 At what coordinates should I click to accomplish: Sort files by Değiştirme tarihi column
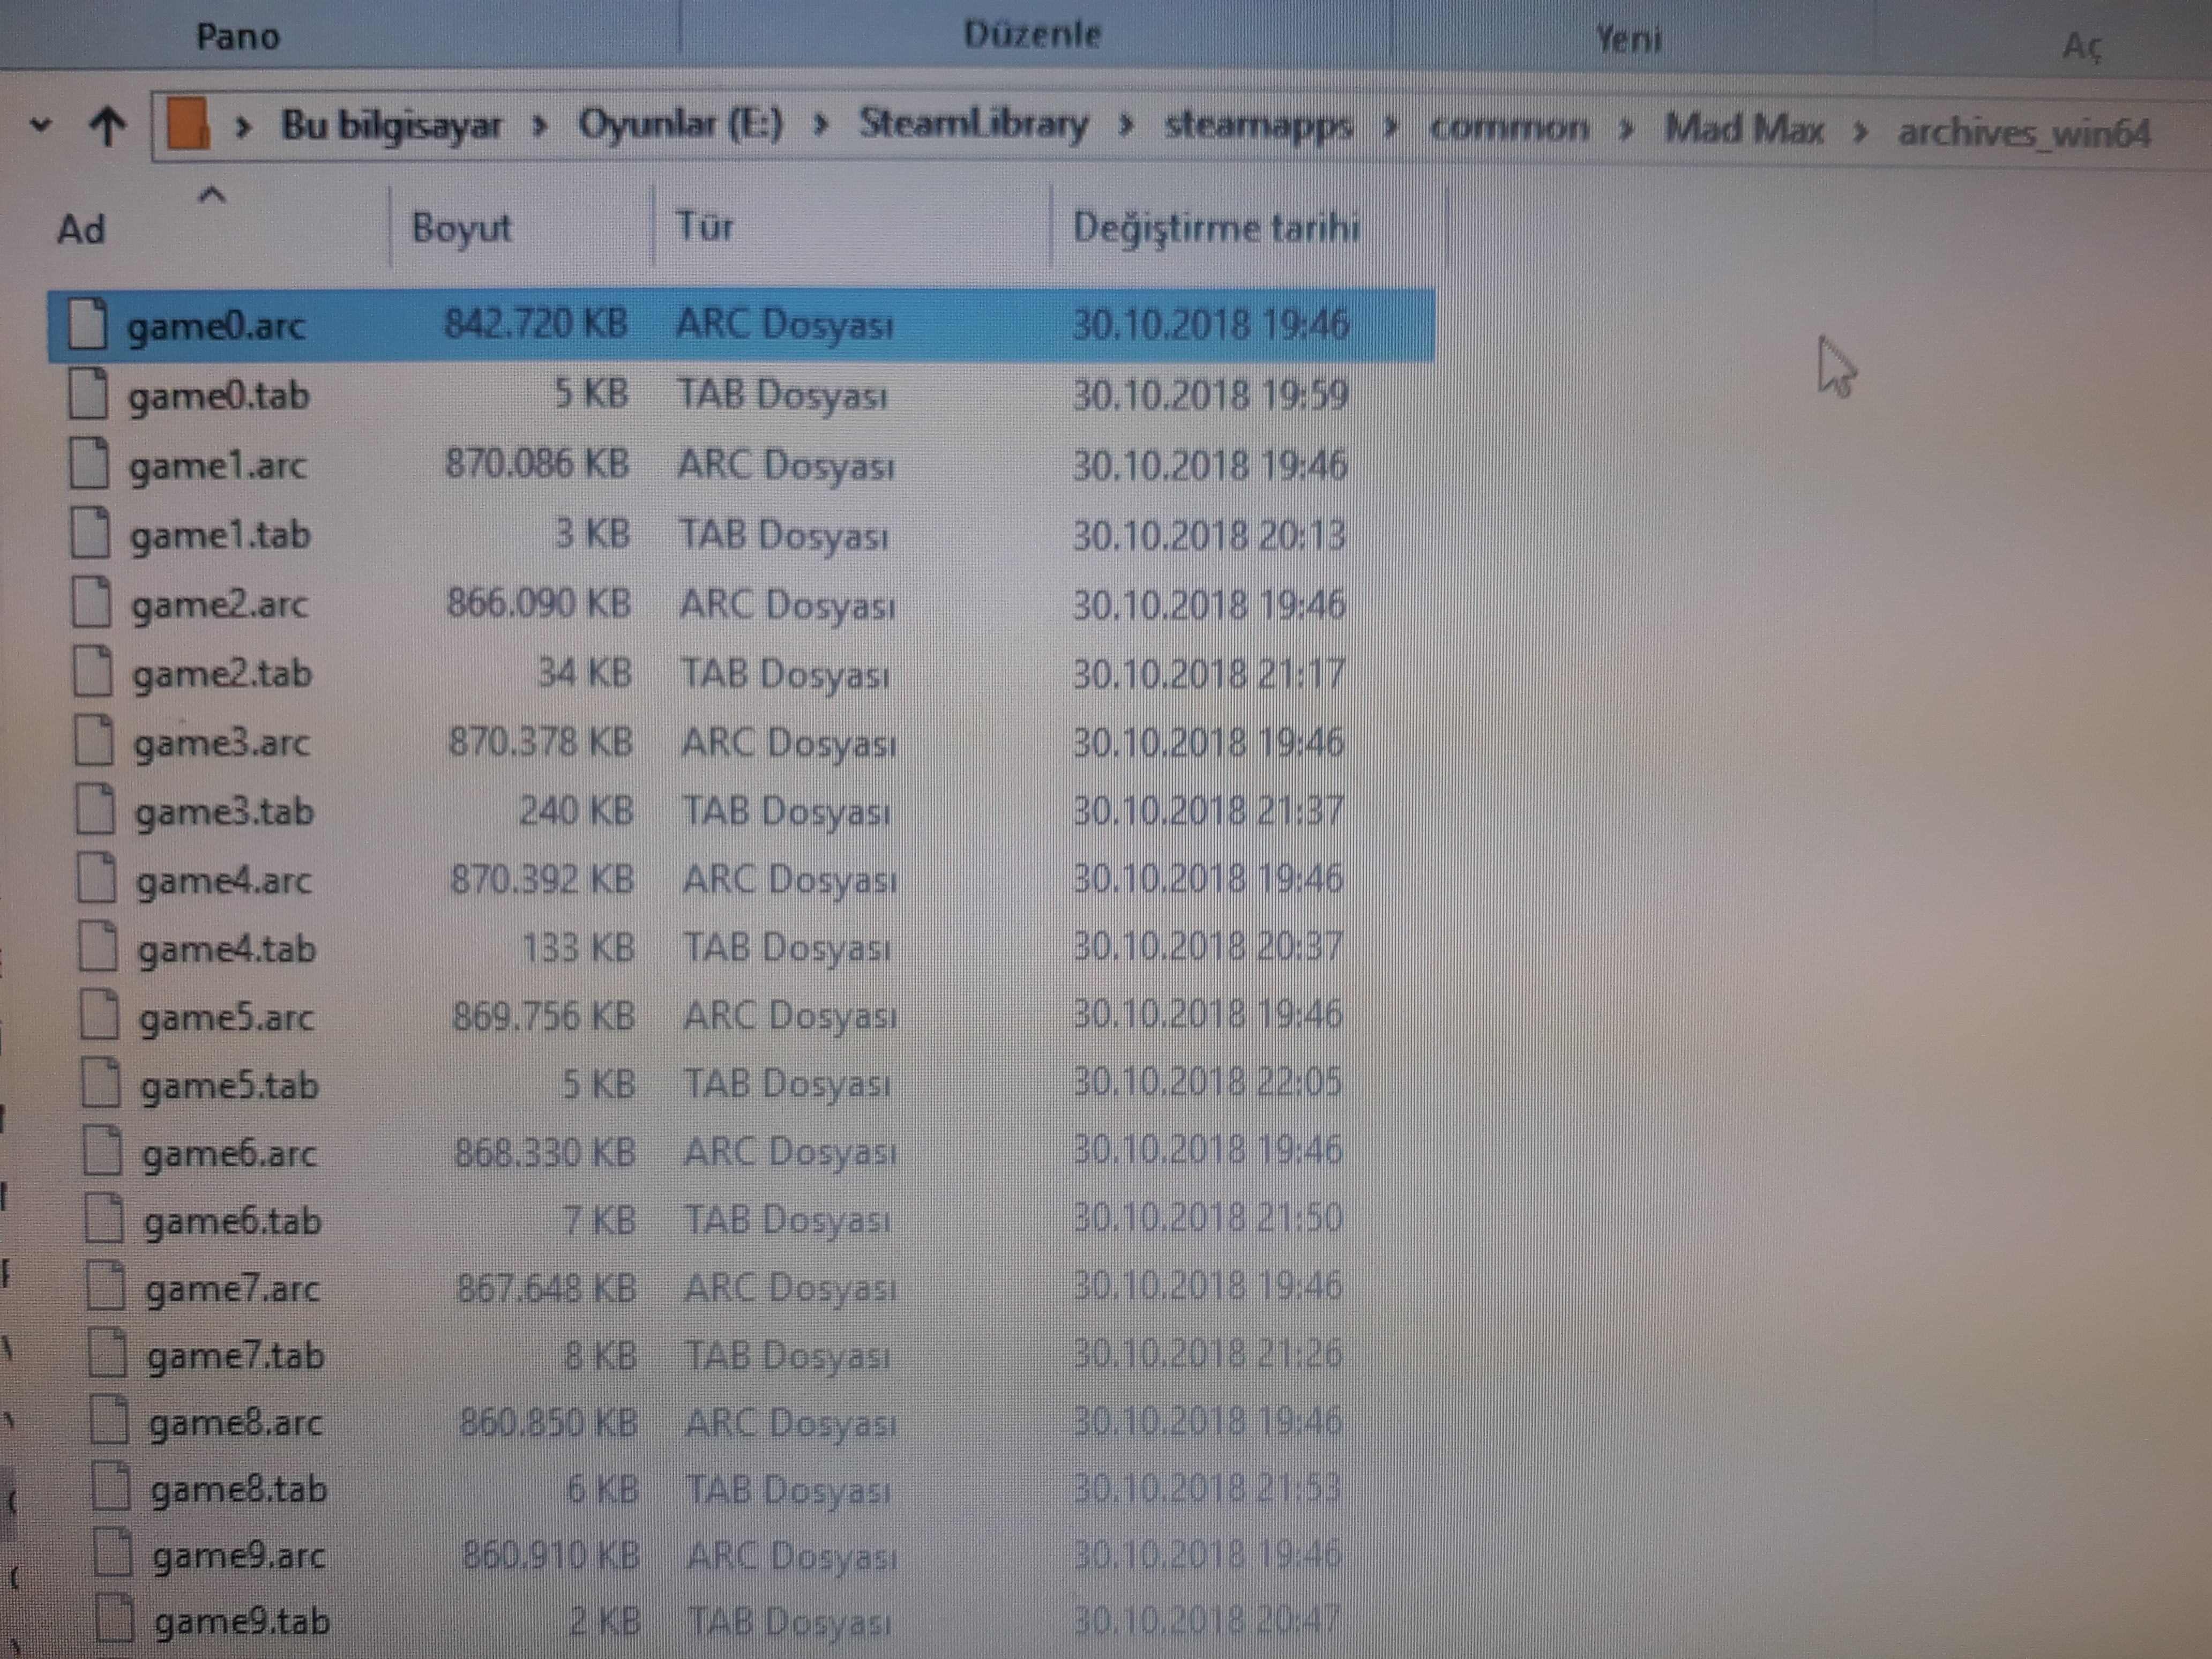(1215, 228)
